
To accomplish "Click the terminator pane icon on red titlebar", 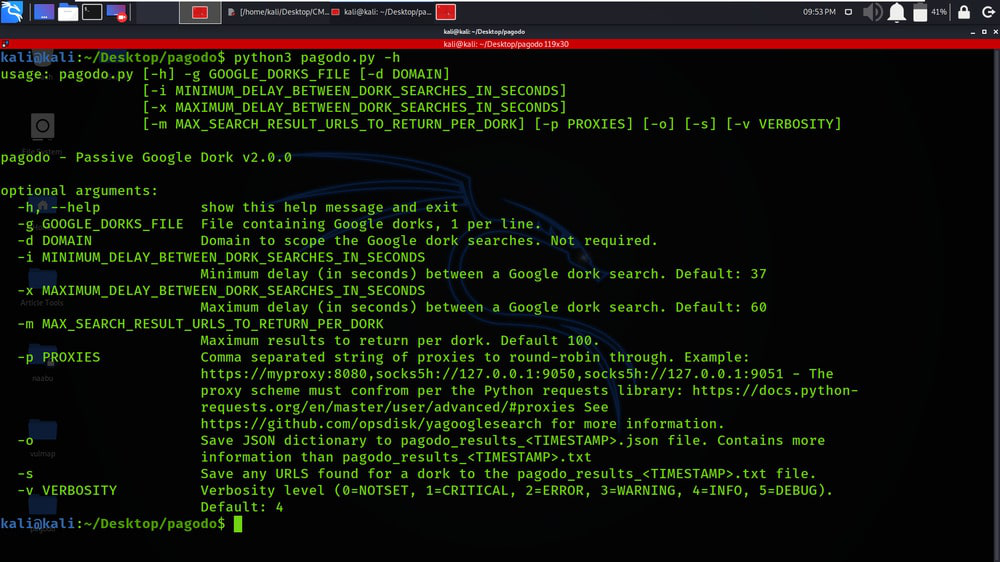I will 5,44.
